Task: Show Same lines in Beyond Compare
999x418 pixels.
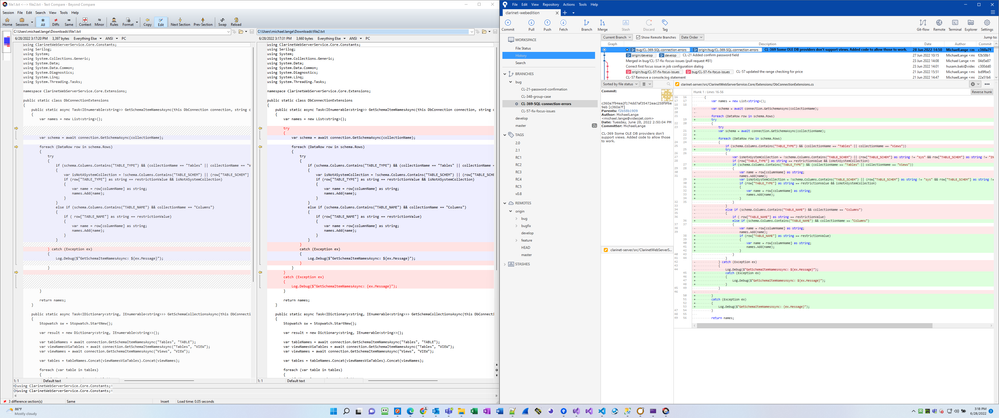Action: point(68,22)
